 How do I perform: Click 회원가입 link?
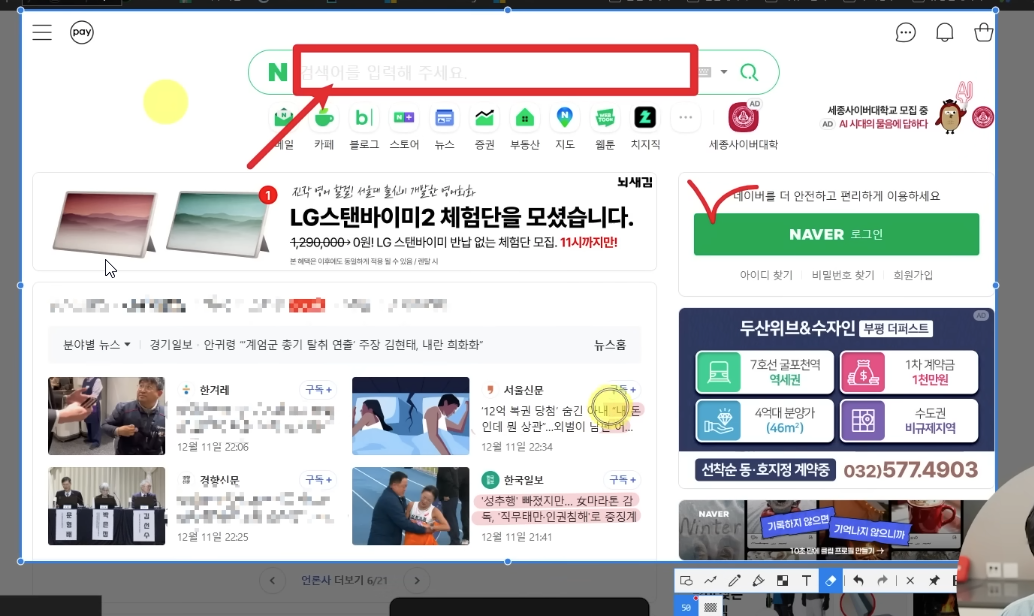(913, 275)
